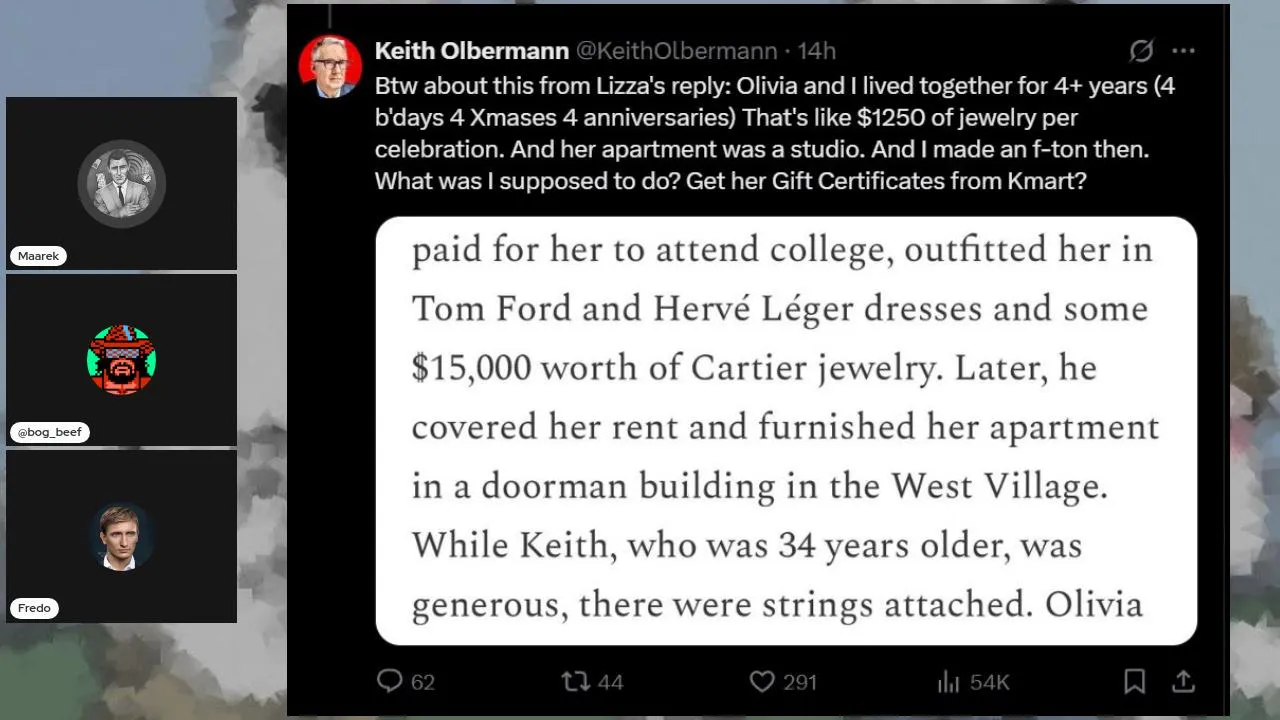Click the reply speech bubble icon
This screenshot has width=1280, height=720.
point(389,681)
